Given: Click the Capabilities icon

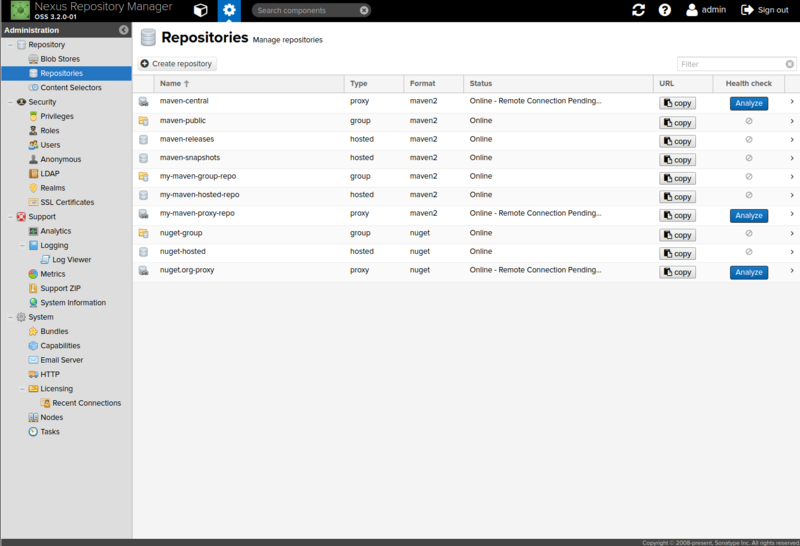Looking at the screenshot, I should click(x=33, y=345).
